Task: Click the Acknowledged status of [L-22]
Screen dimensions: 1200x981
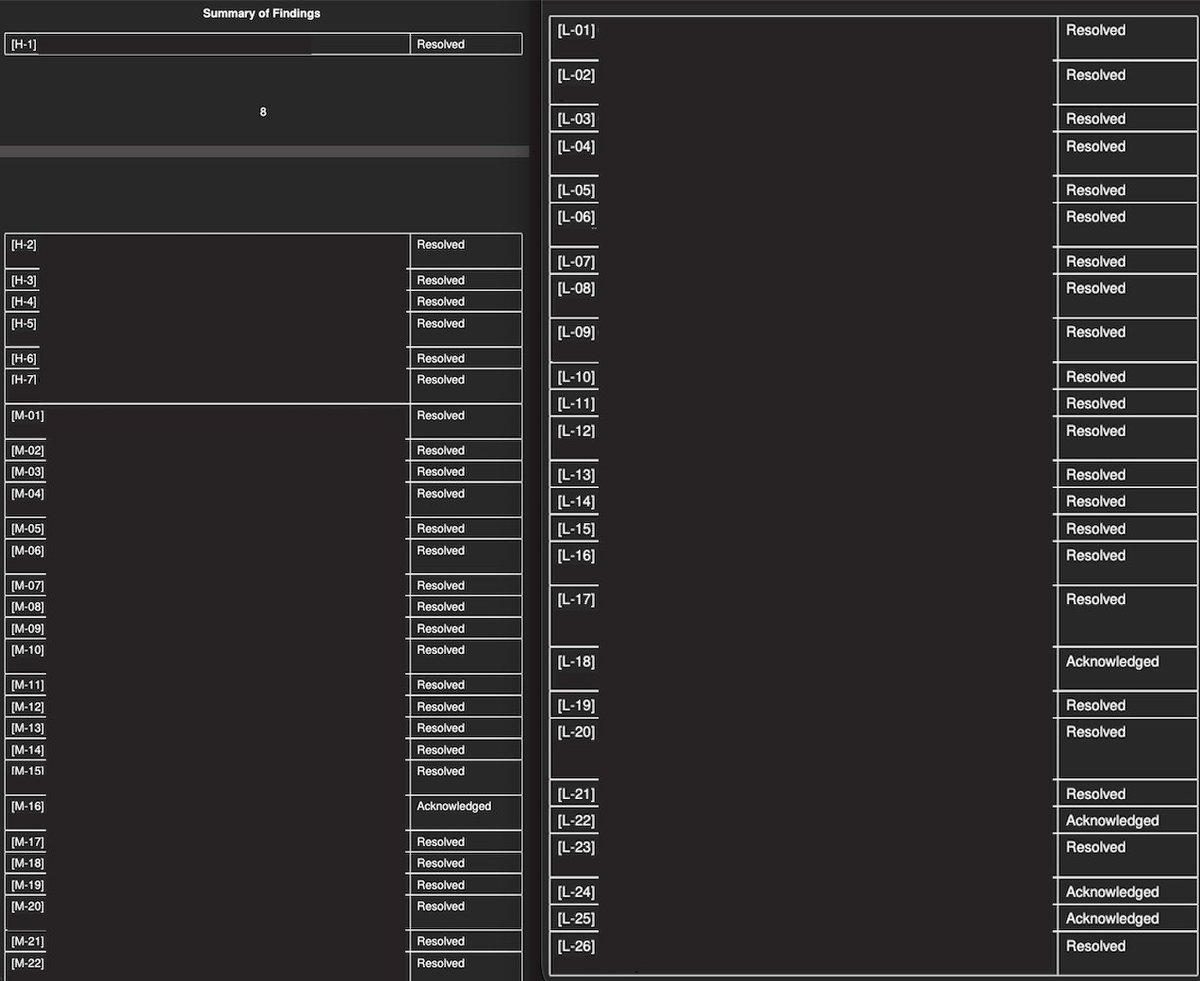Action: [1112, 821]
